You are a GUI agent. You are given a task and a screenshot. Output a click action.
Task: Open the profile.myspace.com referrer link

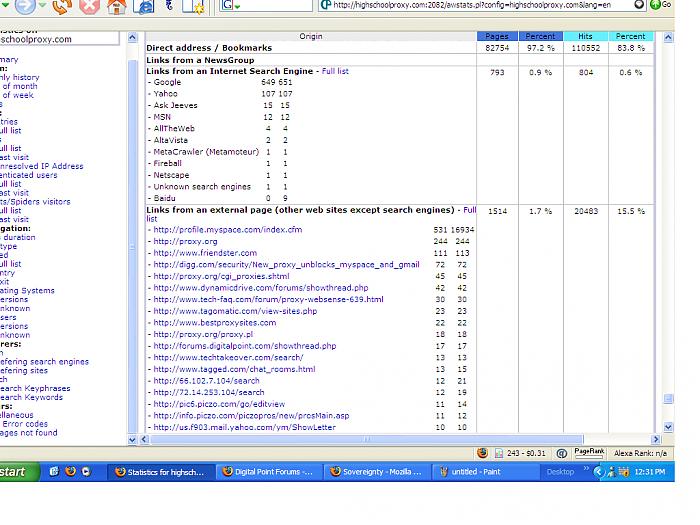(x=227, y=230)
